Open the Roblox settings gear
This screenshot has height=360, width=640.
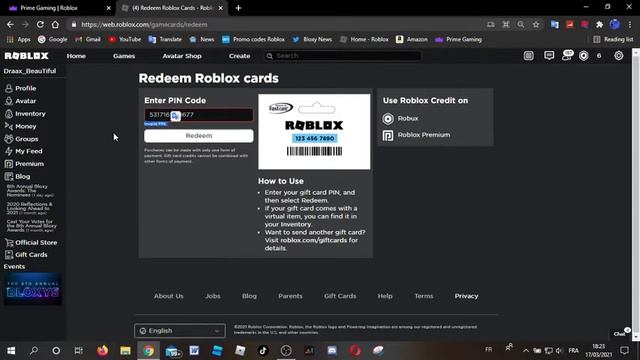619,56
